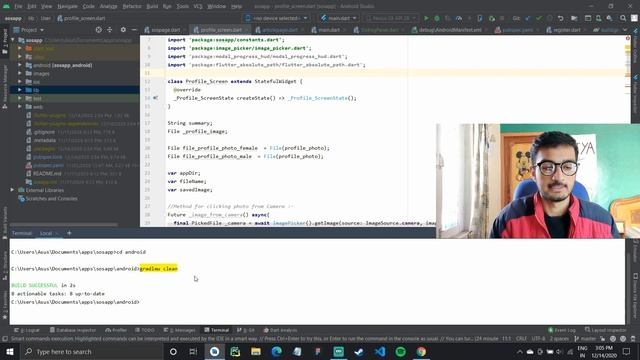Open the Navigate menu
The height and width of the screenshot is (360, 640).
(67, 7)
